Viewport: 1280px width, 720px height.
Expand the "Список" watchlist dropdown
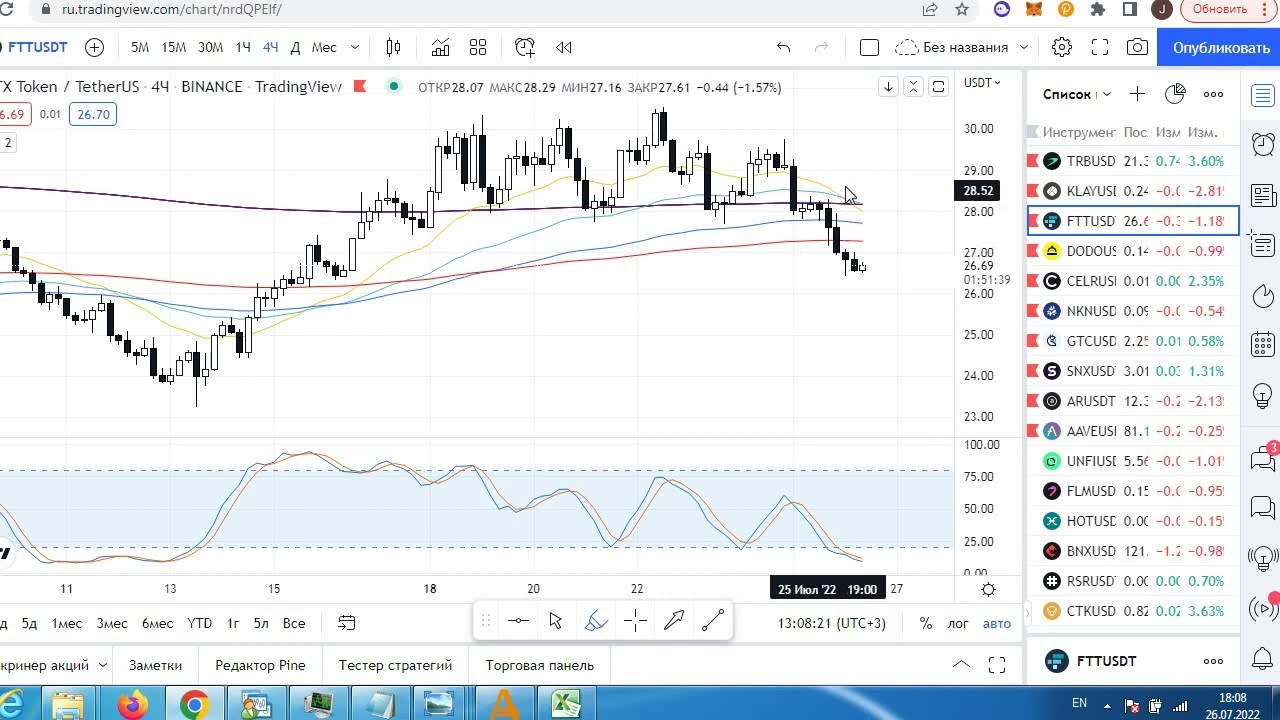pyautogui.click(x=1107, y=94)
